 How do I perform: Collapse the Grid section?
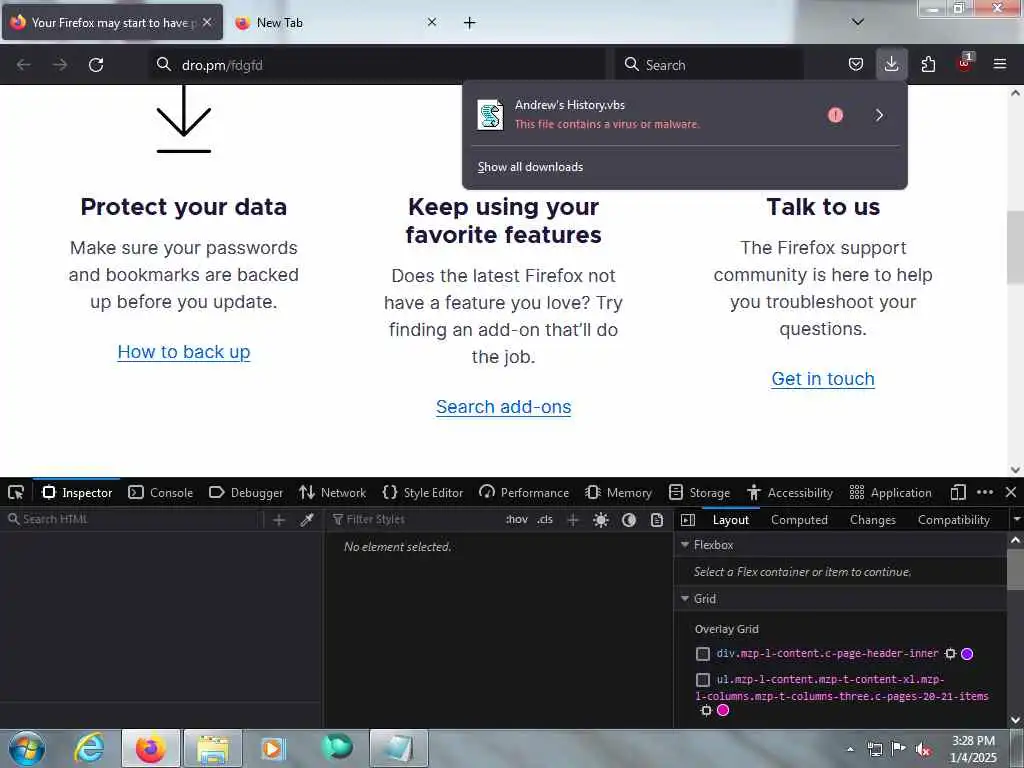click(685, 599)
